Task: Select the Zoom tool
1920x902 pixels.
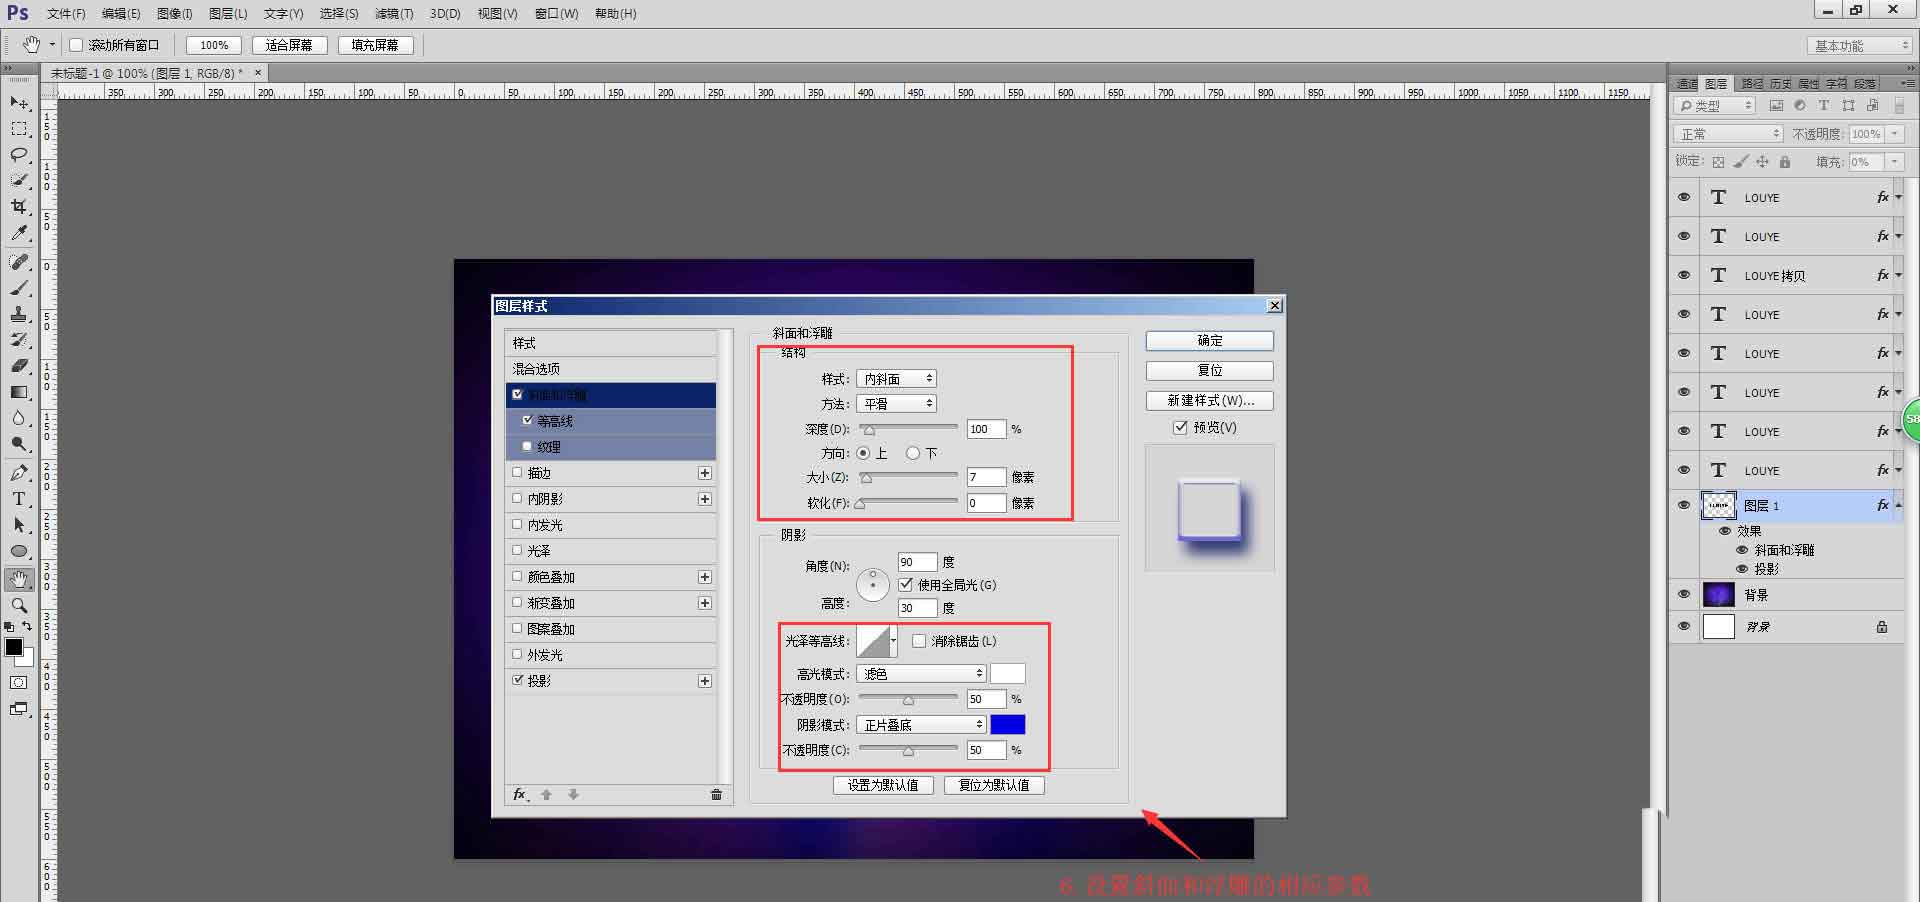Action: click(18, 606)
